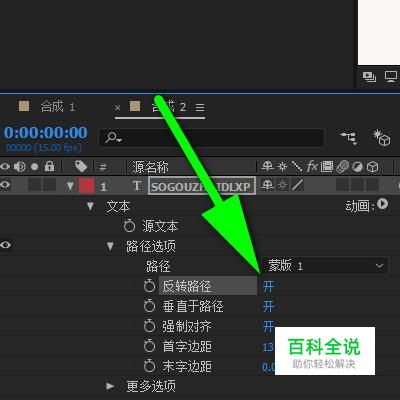Click the search magnifier icon
Screen dimensions: 400x400
[113, 137]
